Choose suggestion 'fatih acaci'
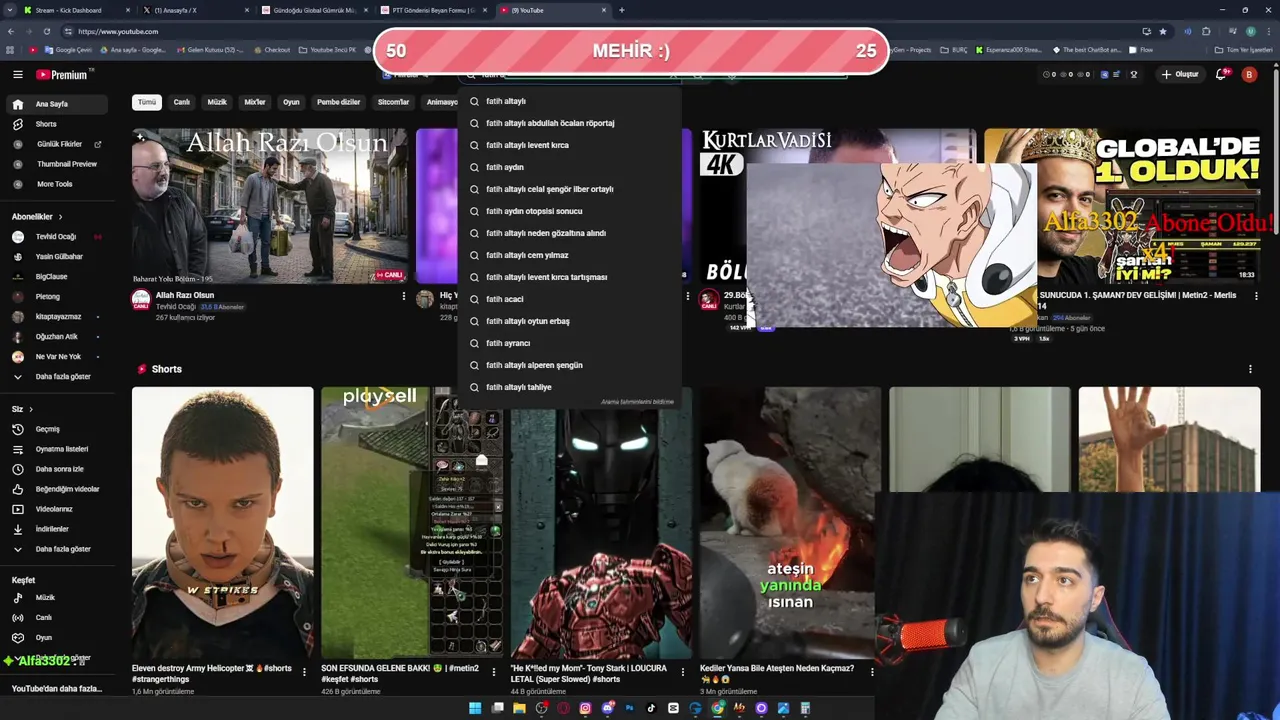This screenshot has height=720, width=1280. (x=569, y=299)
